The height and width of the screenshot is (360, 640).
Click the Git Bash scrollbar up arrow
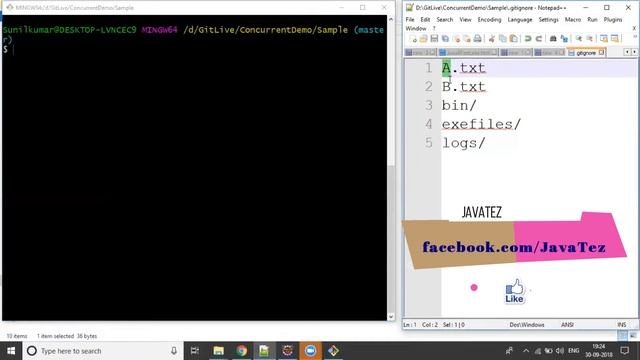391,19
